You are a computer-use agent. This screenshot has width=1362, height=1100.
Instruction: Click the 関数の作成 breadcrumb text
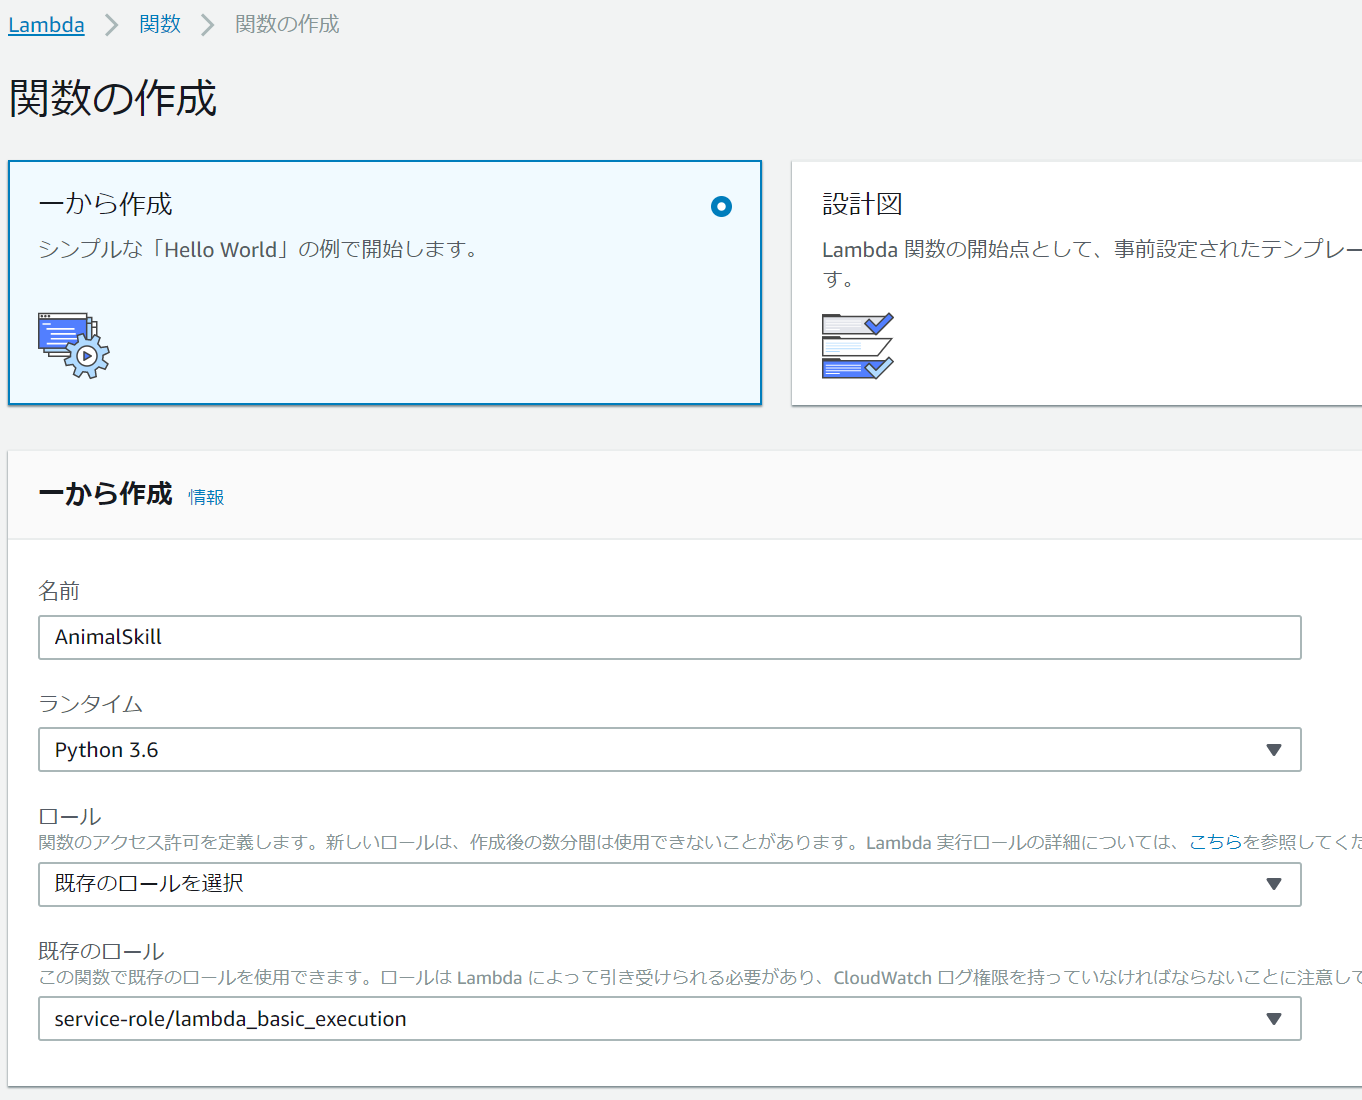pos(287,25)
